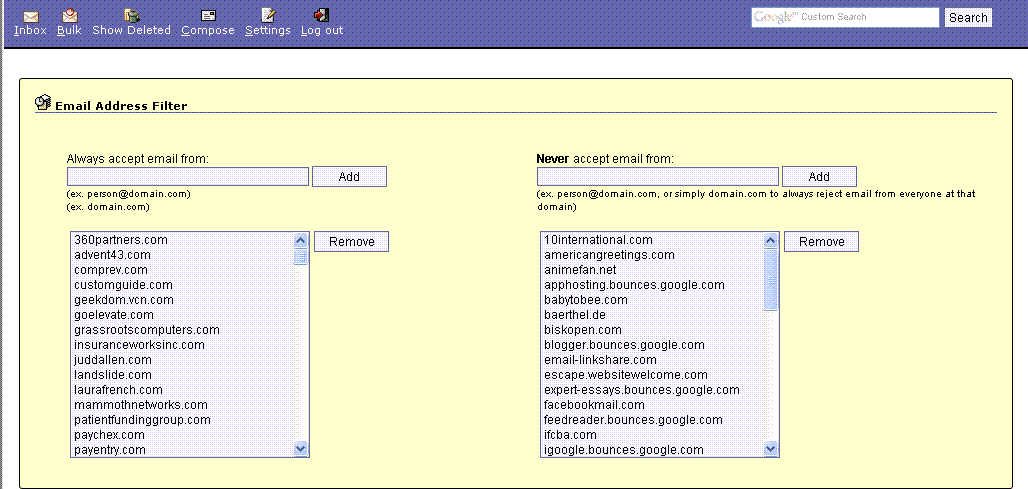Screen dimensions: 1028x489
Task: Select paychex.com in the accept list
Action: [183, 435]
